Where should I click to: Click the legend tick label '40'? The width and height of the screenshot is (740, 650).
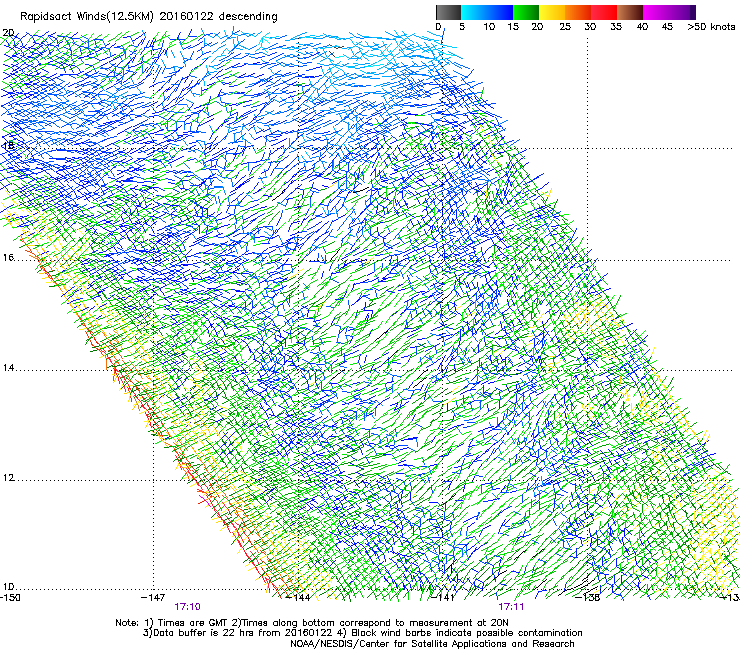pyautogui.click(x=642, y=27)
